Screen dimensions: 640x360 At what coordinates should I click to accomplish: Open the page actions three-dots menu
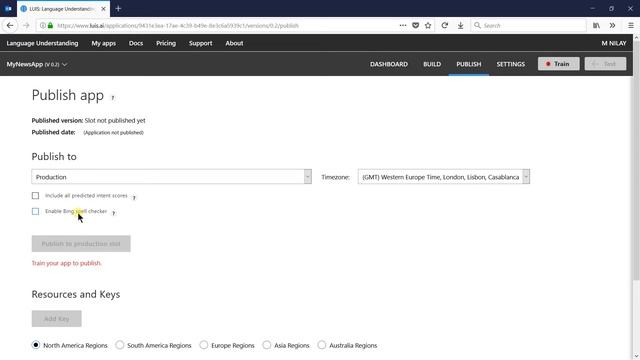pos(403,25)
